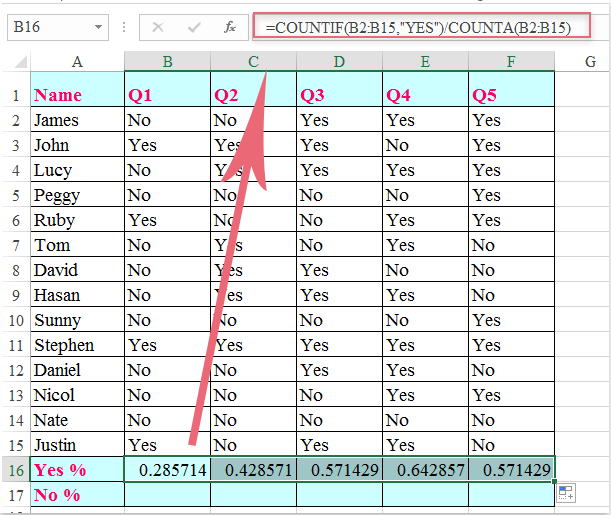
Task: Select the Q5 header cell
Action: [x=511, y=96]
